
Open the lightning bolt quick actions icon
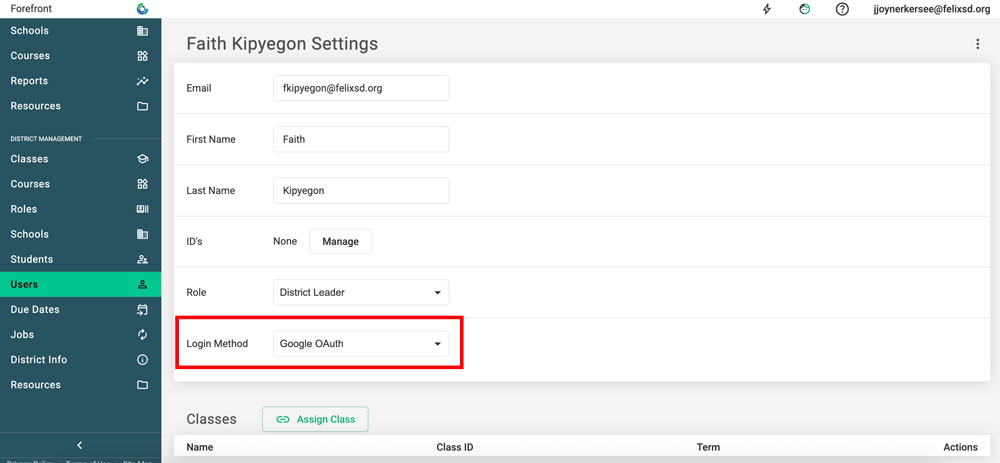(x=767, y=9)
